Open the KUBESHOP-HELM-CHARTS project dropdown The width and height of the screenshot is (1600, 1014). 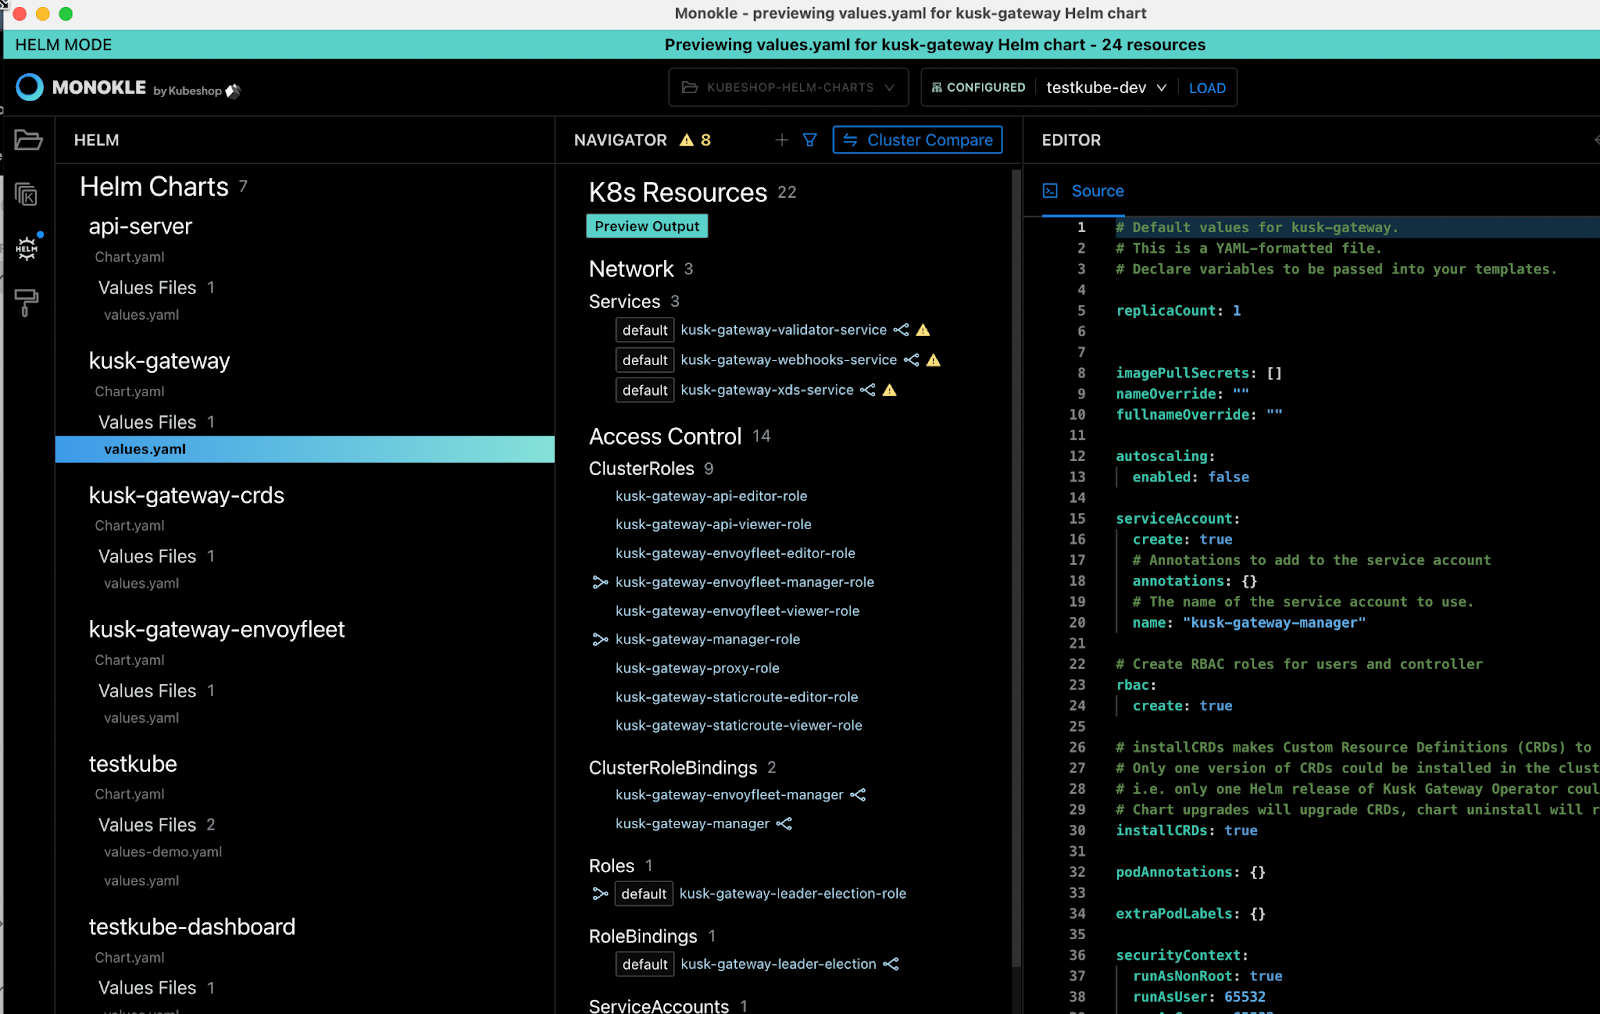click(788, 87)
